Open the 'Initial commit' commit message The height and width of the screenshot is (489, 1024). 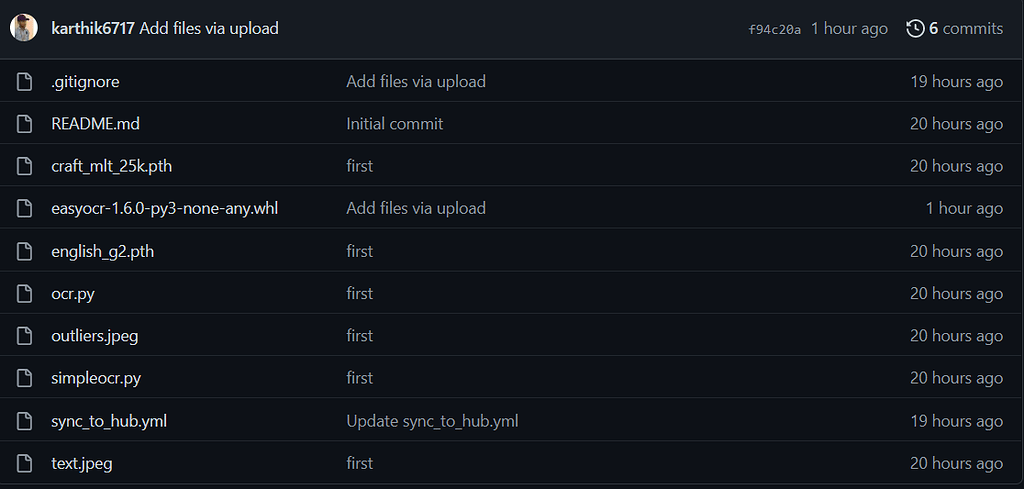394,124
